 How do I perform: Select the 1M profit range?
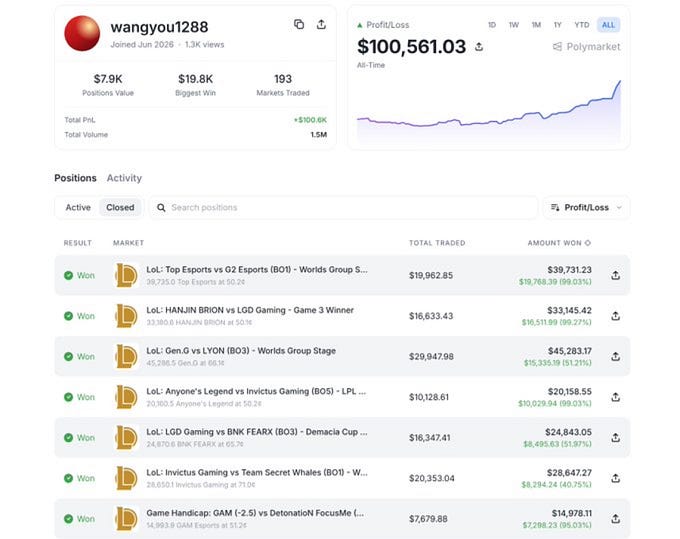pos(536,25)
